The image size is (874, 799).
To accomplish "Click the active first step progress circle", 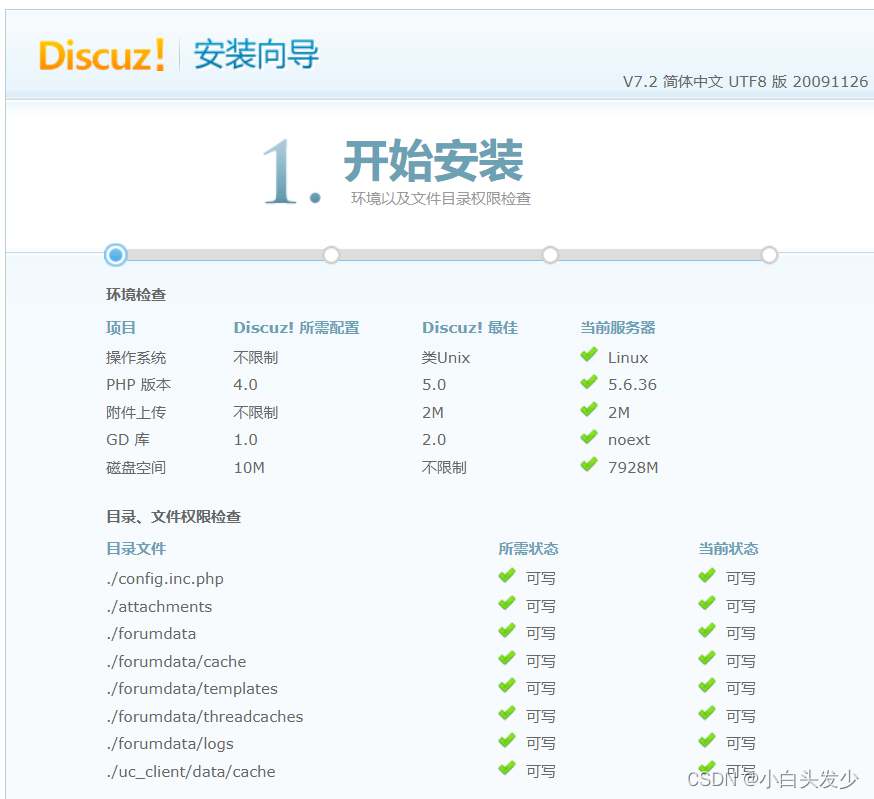I will coord(116,255).
